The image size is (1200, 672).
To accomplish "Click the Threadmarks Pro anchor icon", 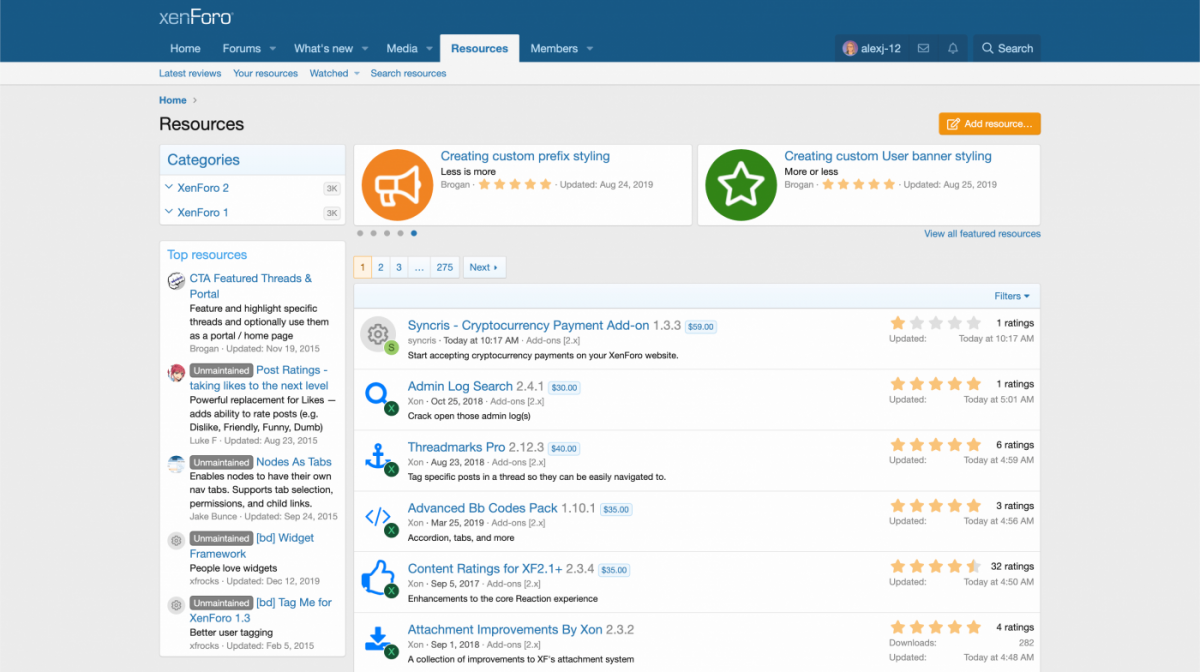I will pos(378,457).
